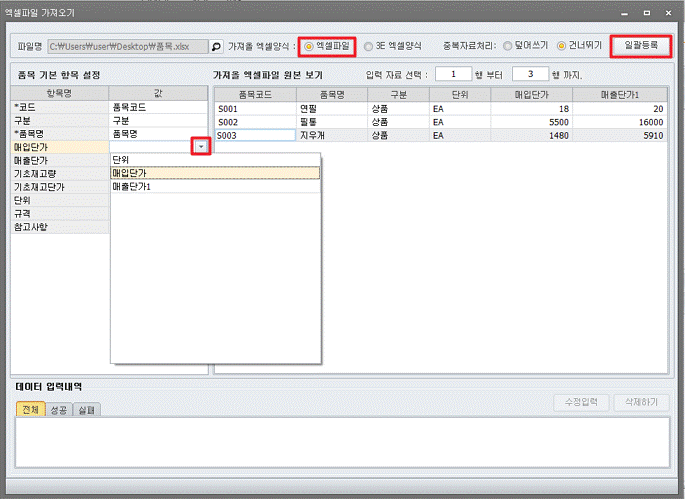Switch to the 성공 tab
This screenshot has height=499, width=685.
58,409
